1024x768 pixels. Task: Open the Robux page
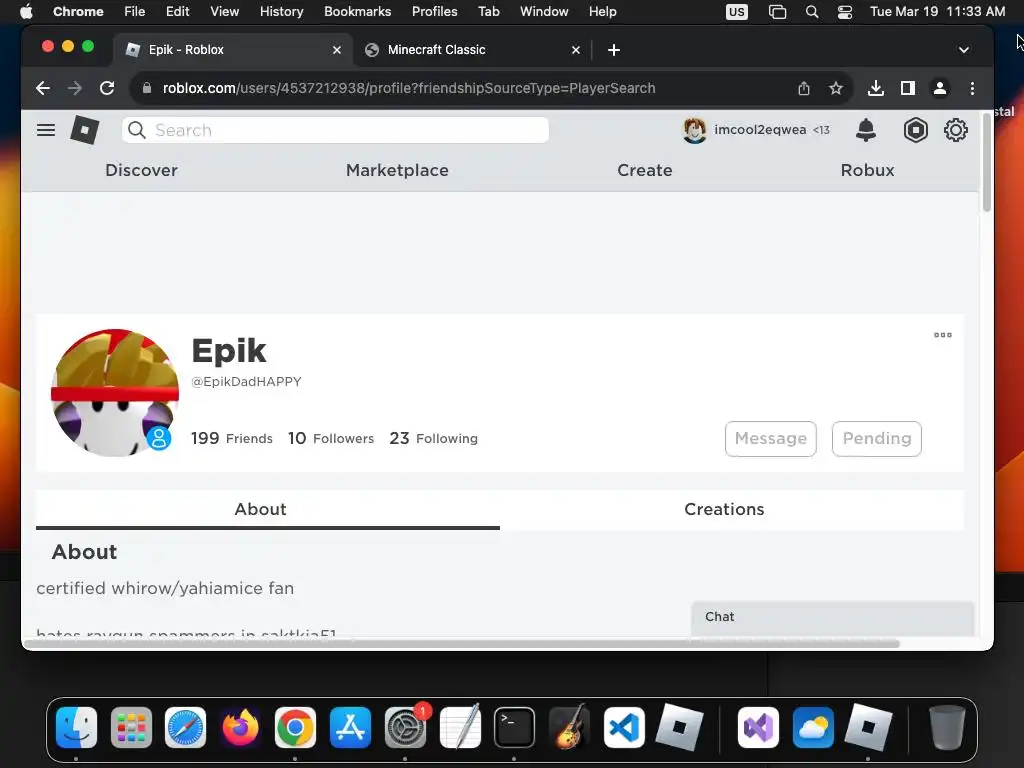point(867,170)
